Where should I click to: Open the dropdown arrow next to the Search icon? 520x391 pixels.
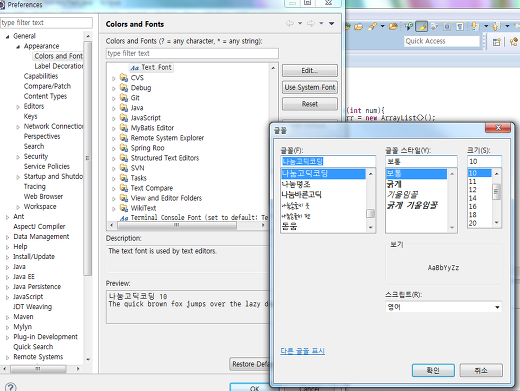pyautogui.click(x=382, y=26)
